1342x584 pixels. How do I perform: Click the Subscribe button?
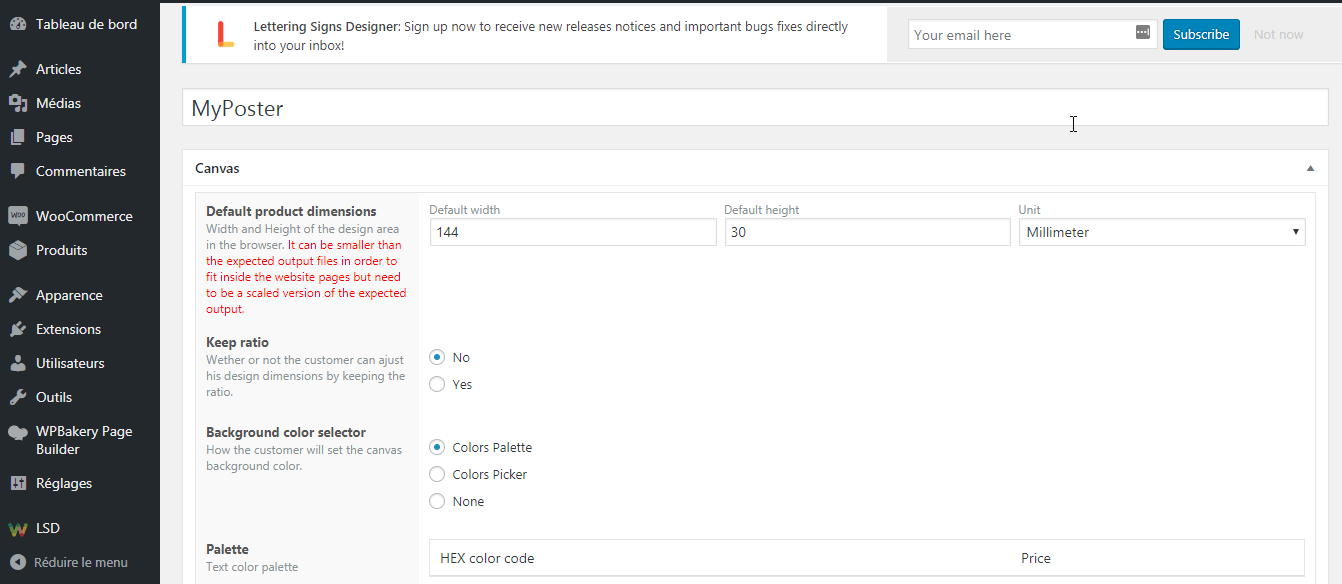click(1201, 34)
